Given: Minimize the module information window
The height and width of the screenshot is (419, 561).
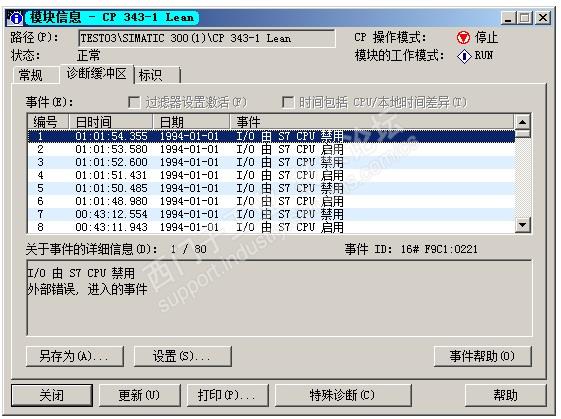Looking at the screenshot, I should [508, 18].
